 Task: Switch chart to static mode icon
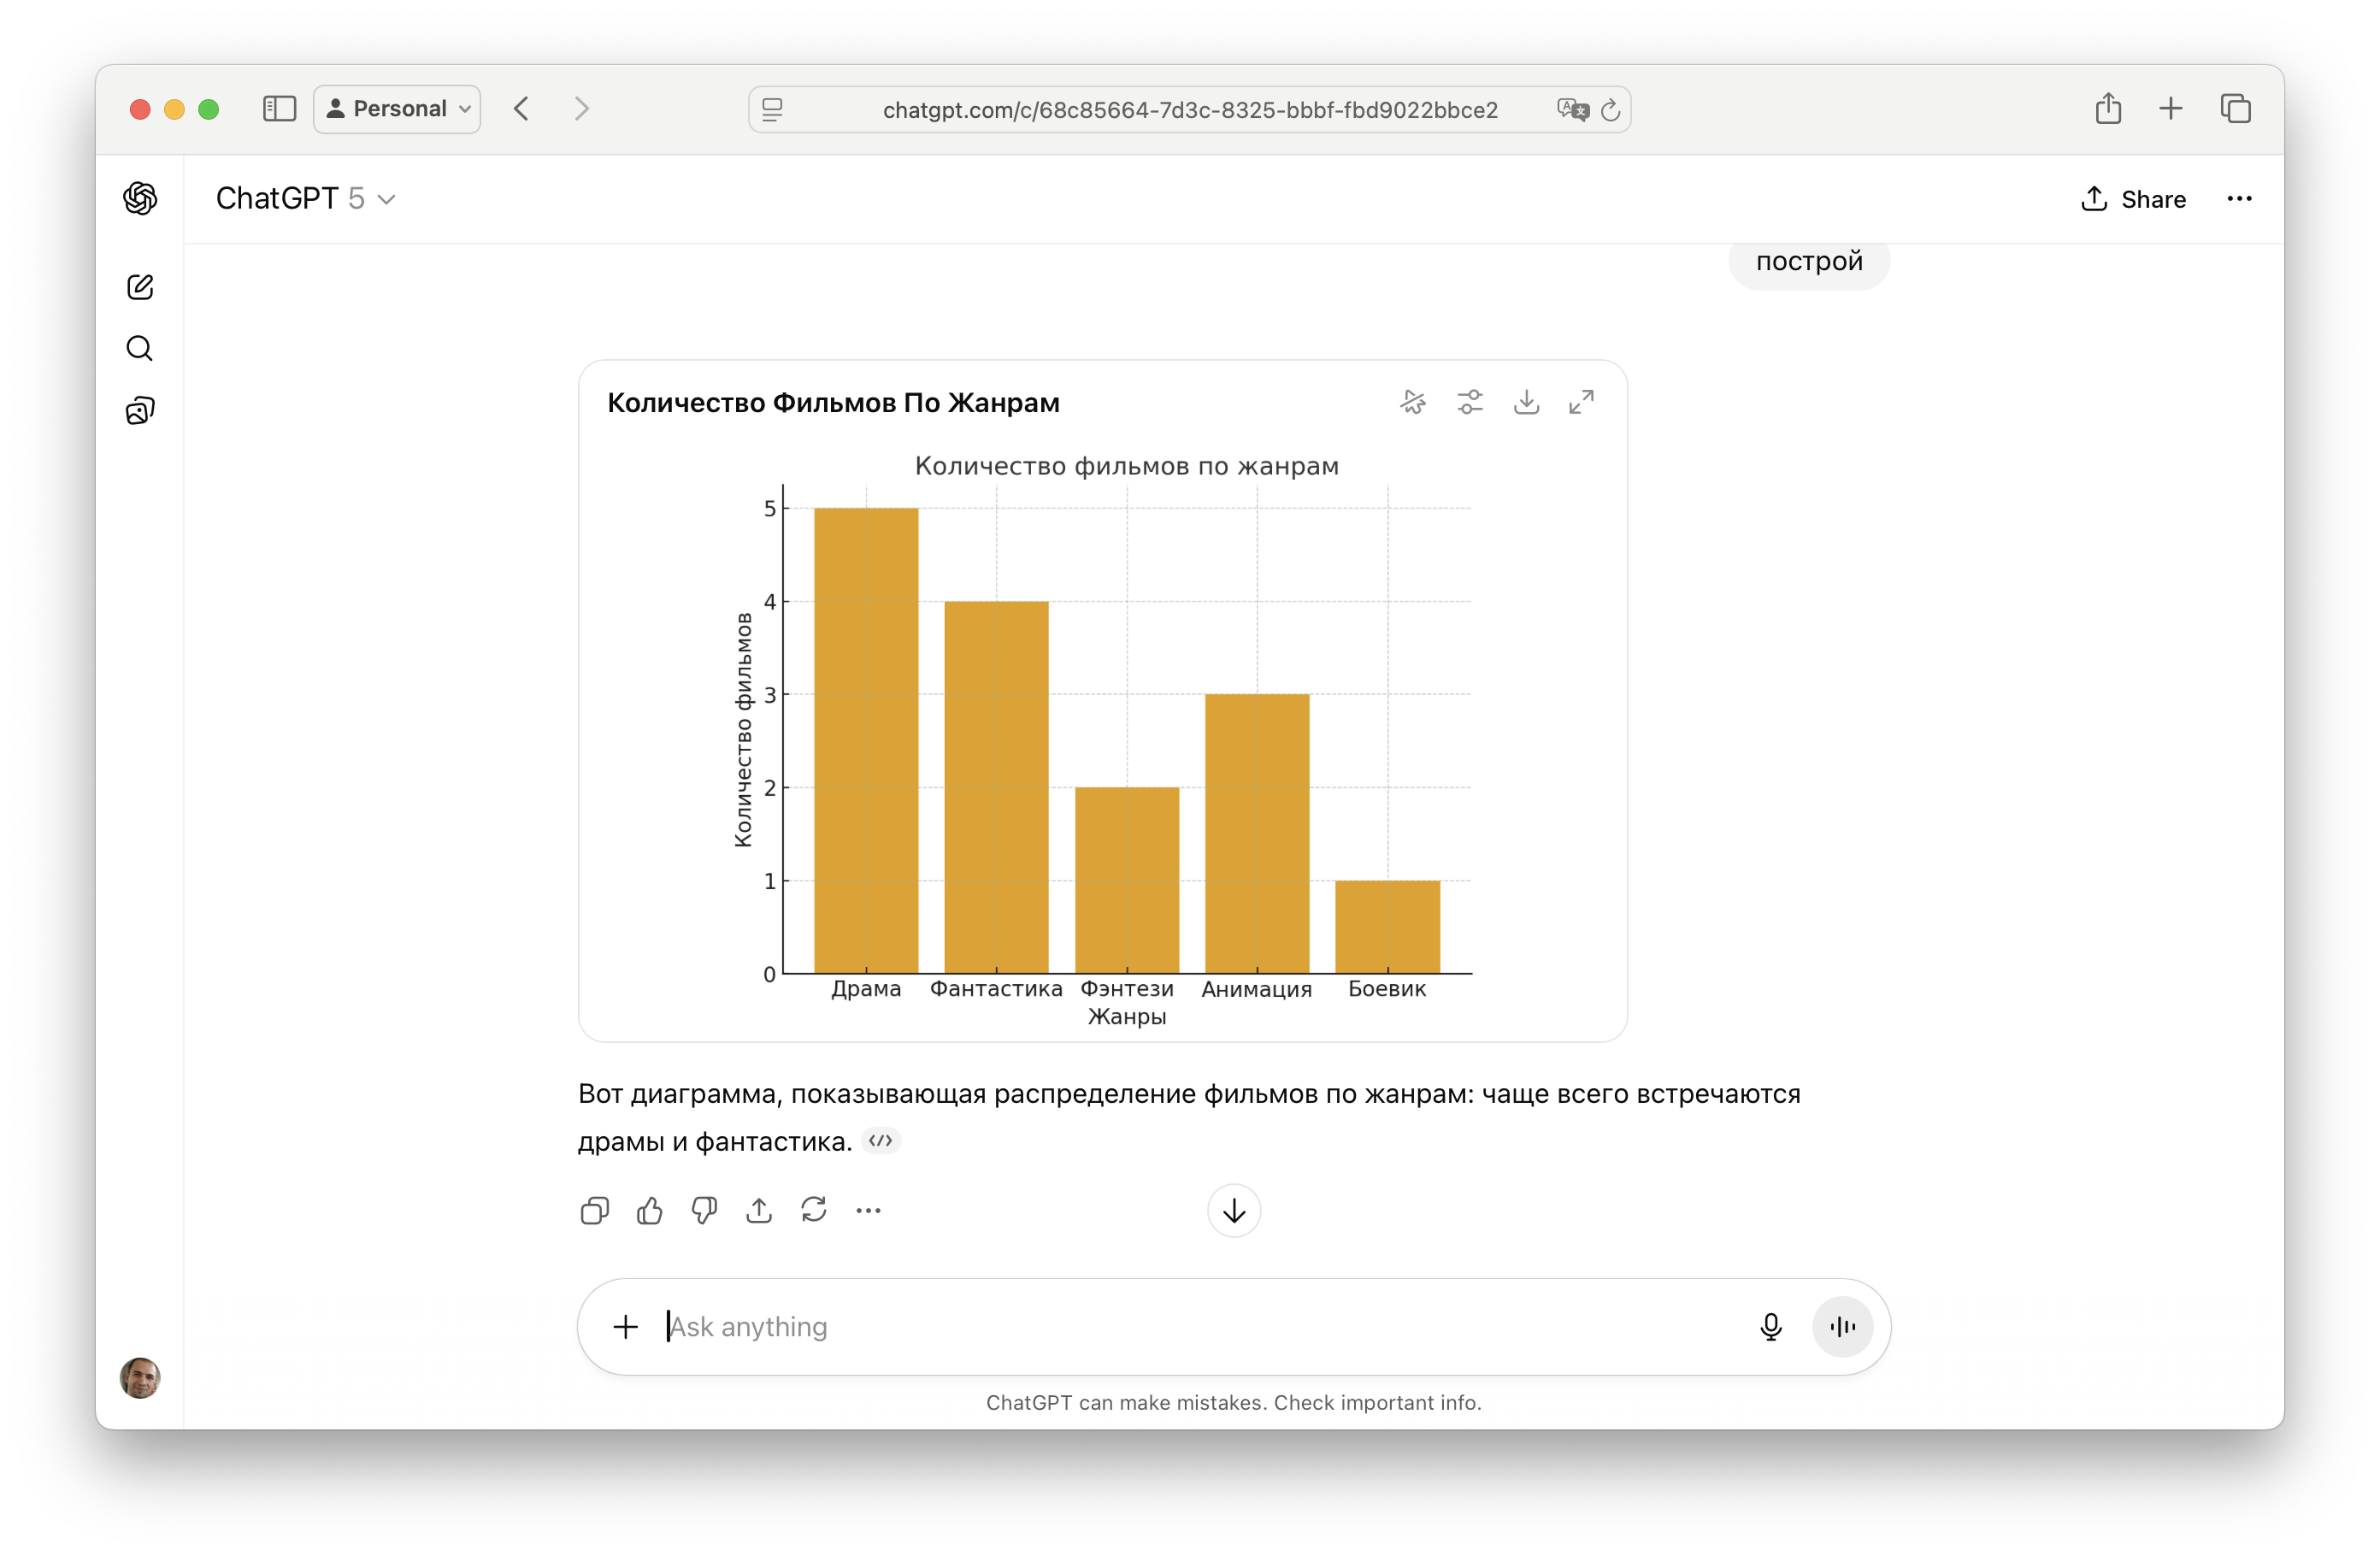[x=1413, y=402]
